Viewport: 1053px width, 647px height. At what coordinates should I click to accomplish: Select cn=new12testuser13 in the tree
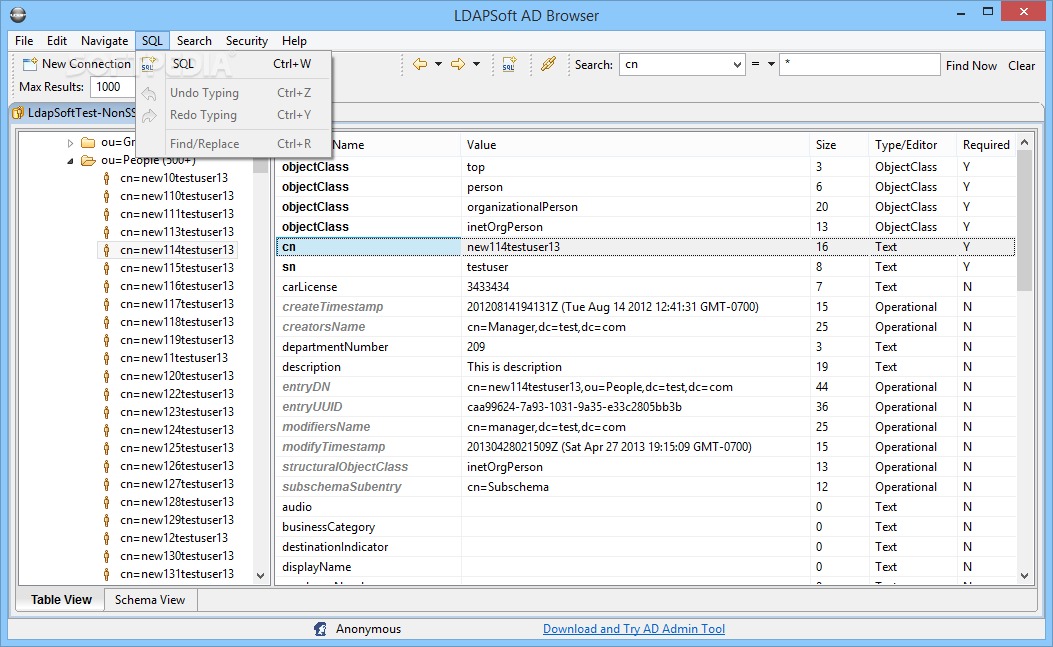pos(174,538)
